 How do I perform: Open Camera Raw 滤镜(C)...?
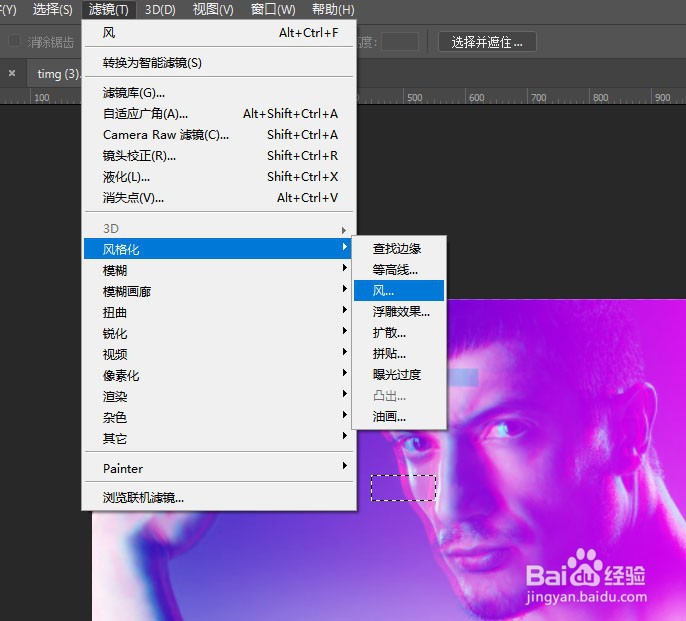pyautogui.click(x=219, y=135)
